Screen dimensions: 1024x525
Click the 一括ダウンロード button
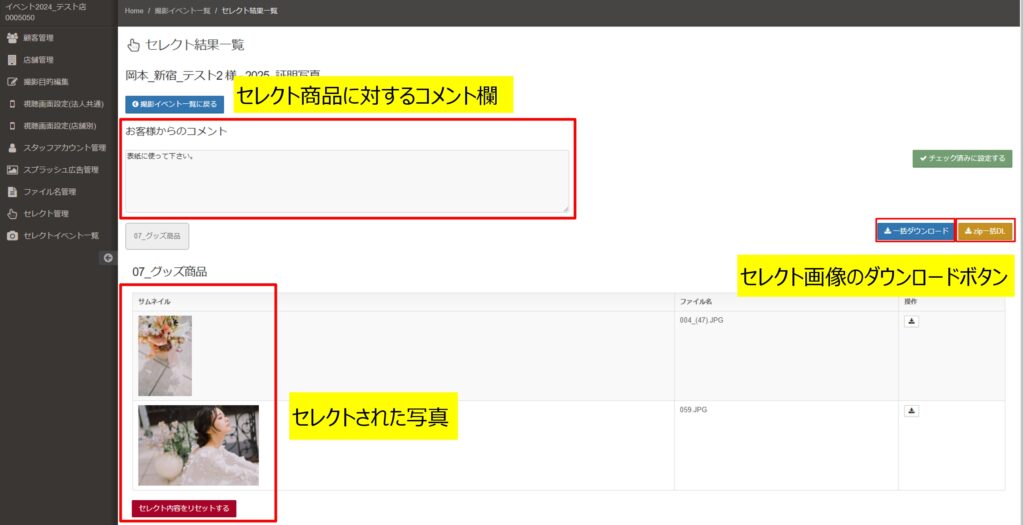(x=915, y=231)
